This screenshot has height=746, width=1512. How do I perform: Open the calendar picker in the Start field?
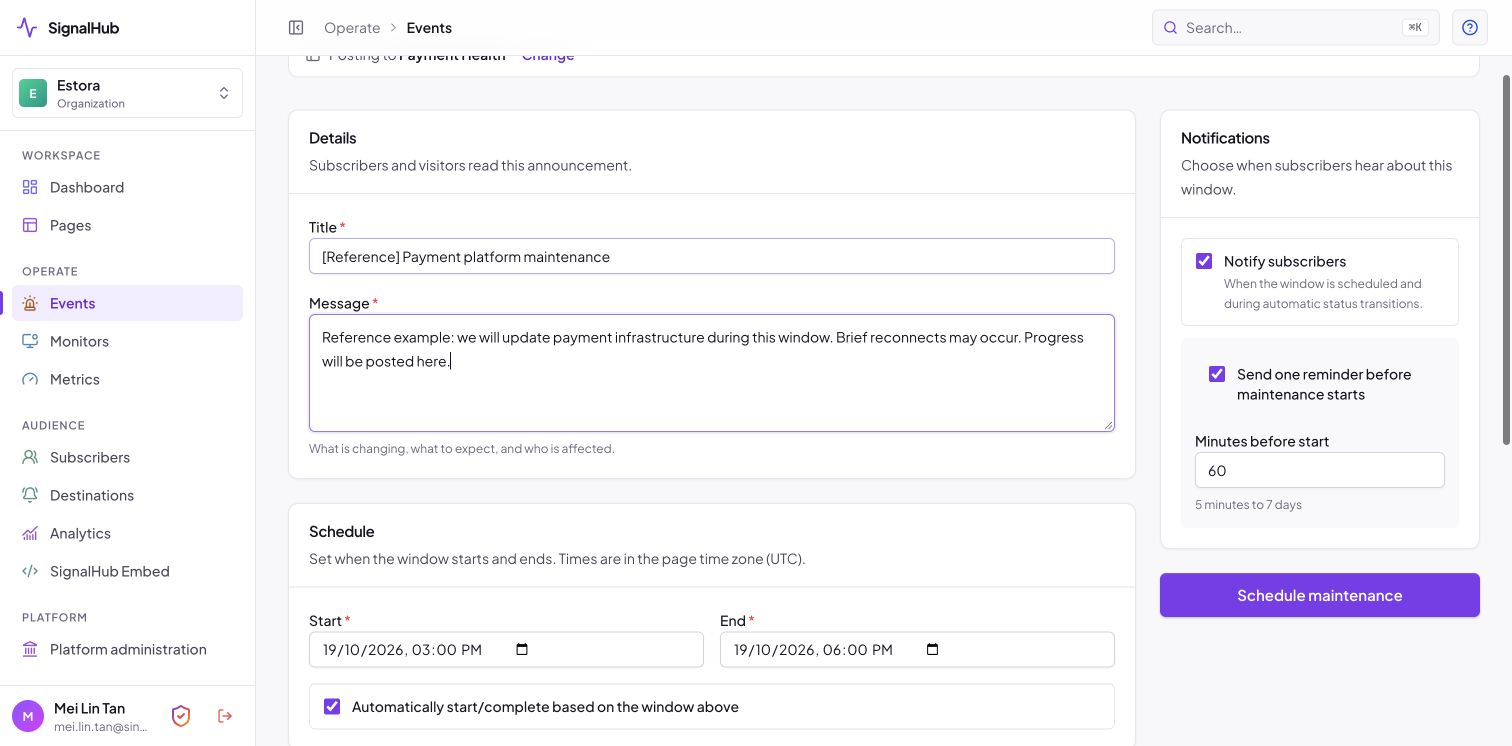[x=522, y=650]
